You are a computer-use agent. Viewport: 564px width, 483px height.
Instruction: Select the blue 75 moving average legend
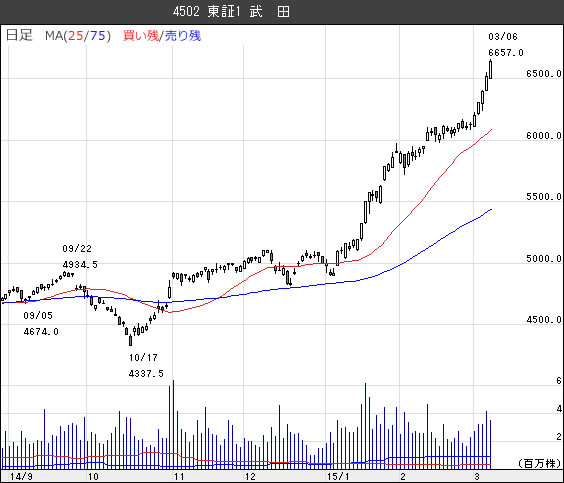[x=97, y=36]
